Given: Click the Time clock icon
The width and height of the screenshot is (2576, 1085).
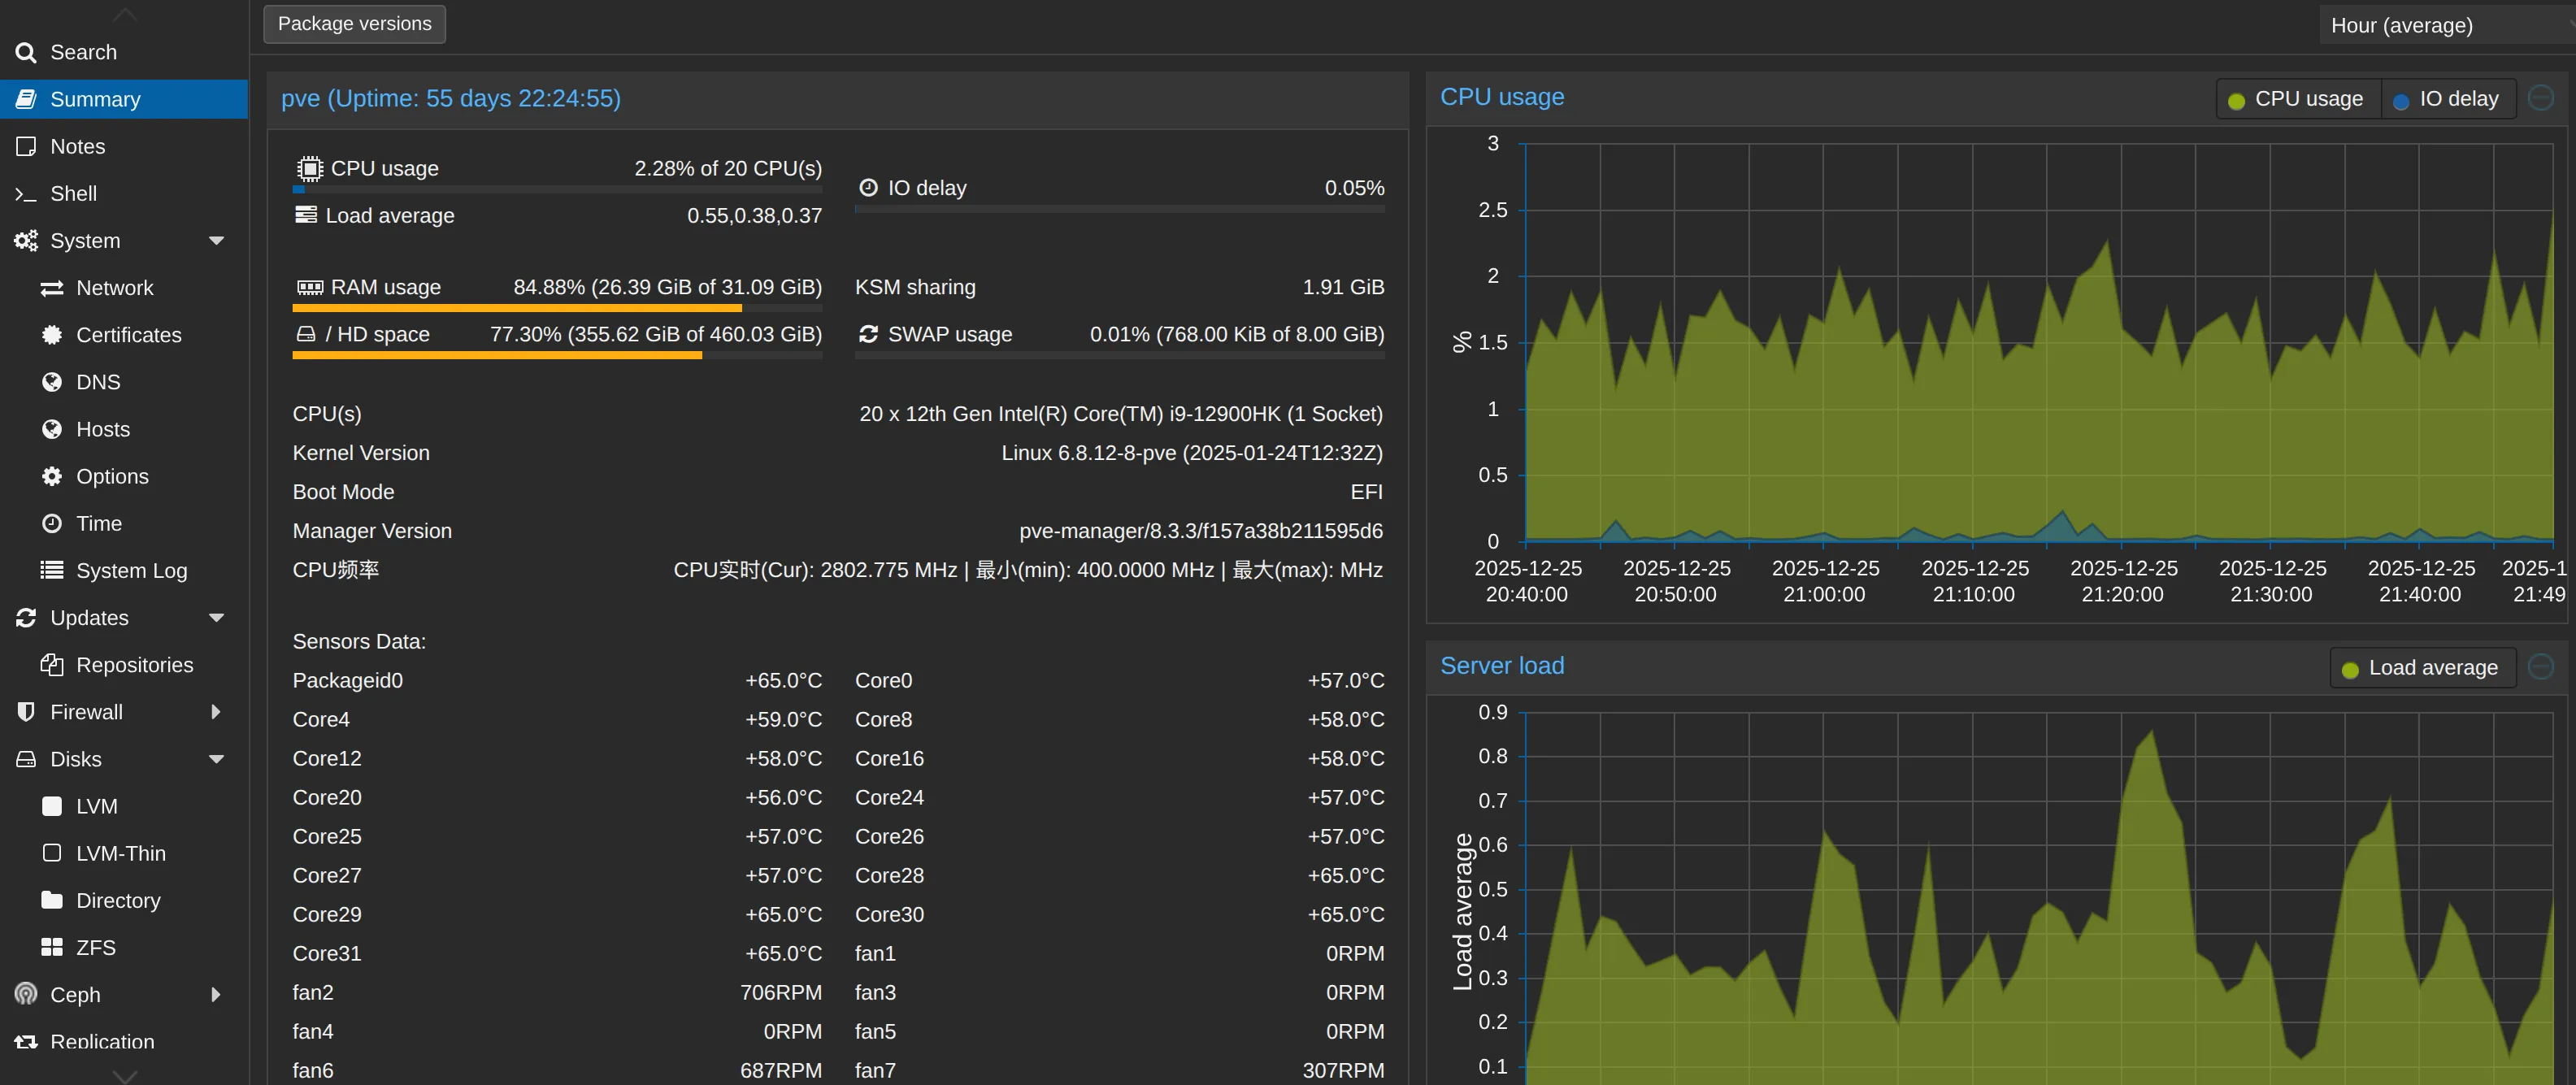Looking at the screenshot, I should (x=52, y=523).
